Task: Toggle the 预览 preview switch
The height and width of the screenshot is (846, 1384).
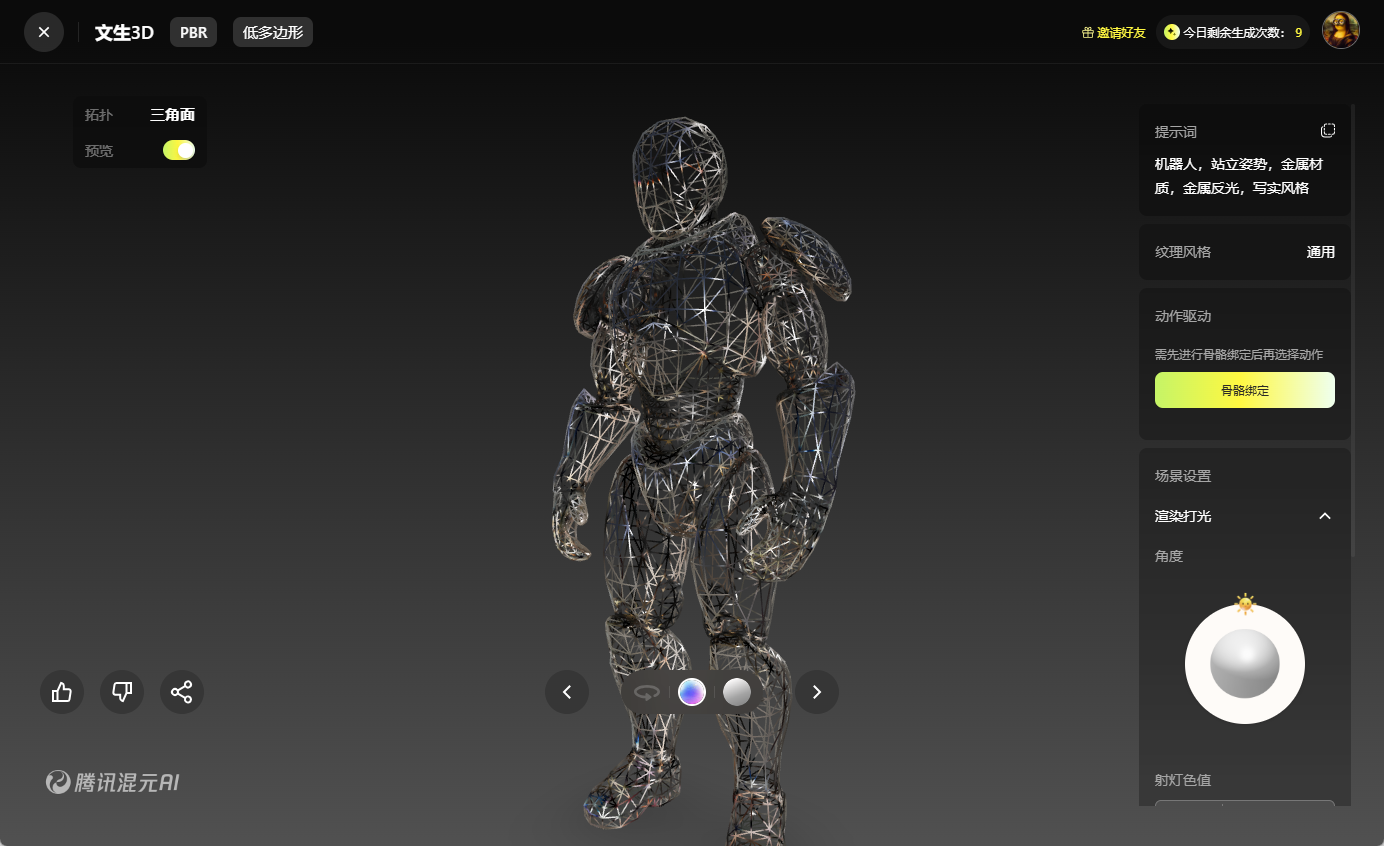Action: pyautogui.click(x=179, y=150)
